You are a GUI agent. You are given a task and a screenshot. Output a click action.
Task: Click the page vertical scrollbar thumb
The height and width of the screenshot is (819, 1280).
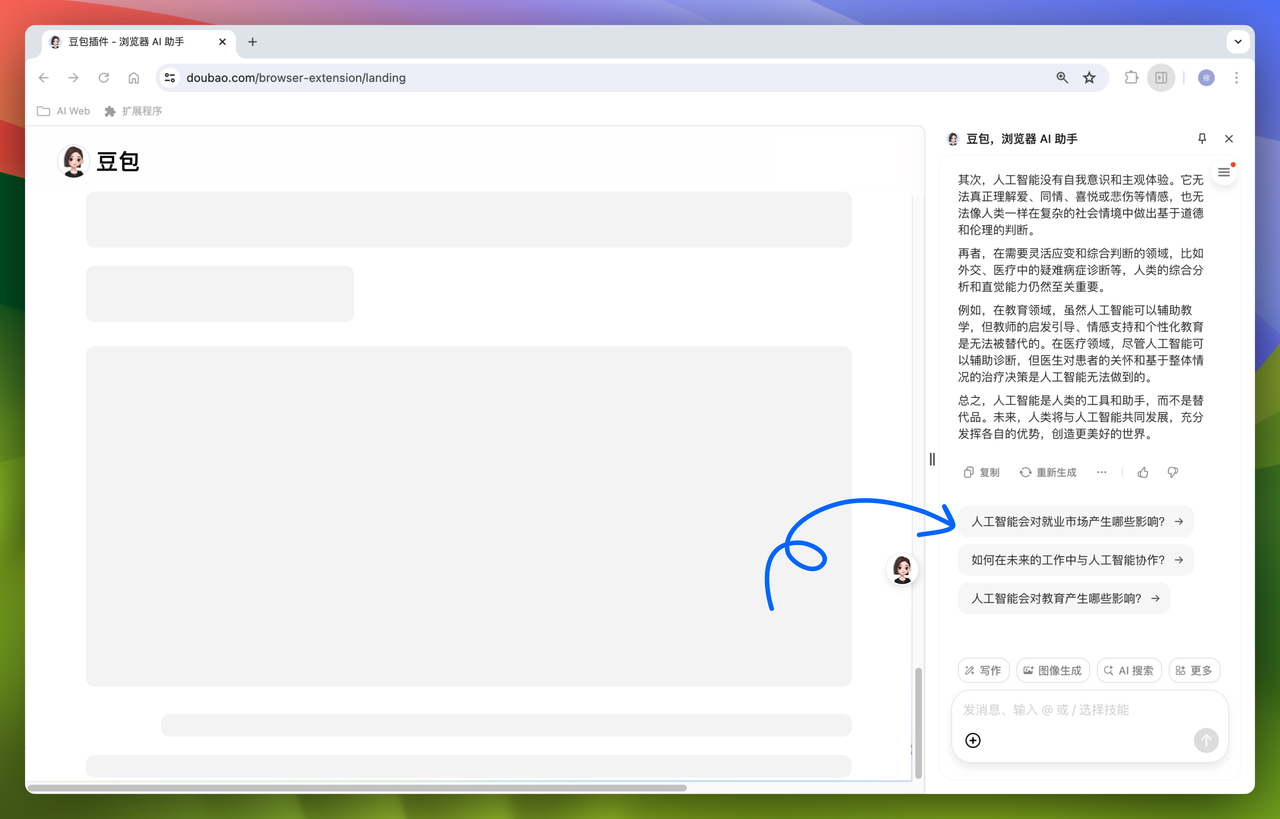(918, 723)
